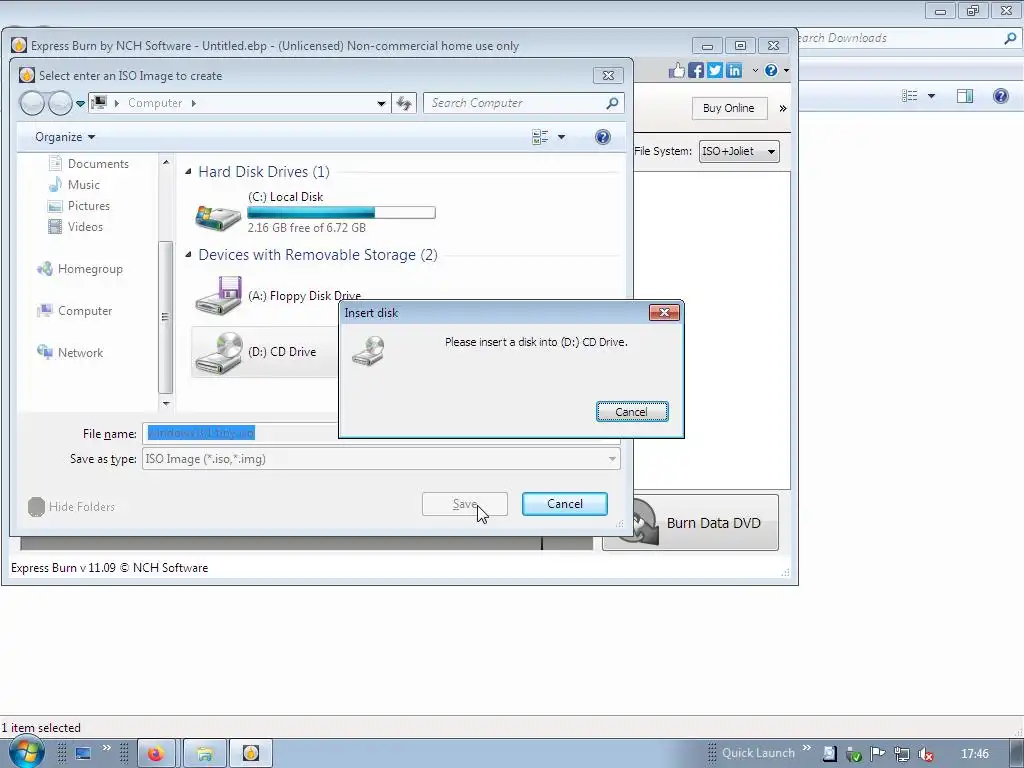Viewport: 1024px width, 768px height.
Task: Click the show desktop quick launch icon
Action: pyautogui.click(x=83, y=754)
